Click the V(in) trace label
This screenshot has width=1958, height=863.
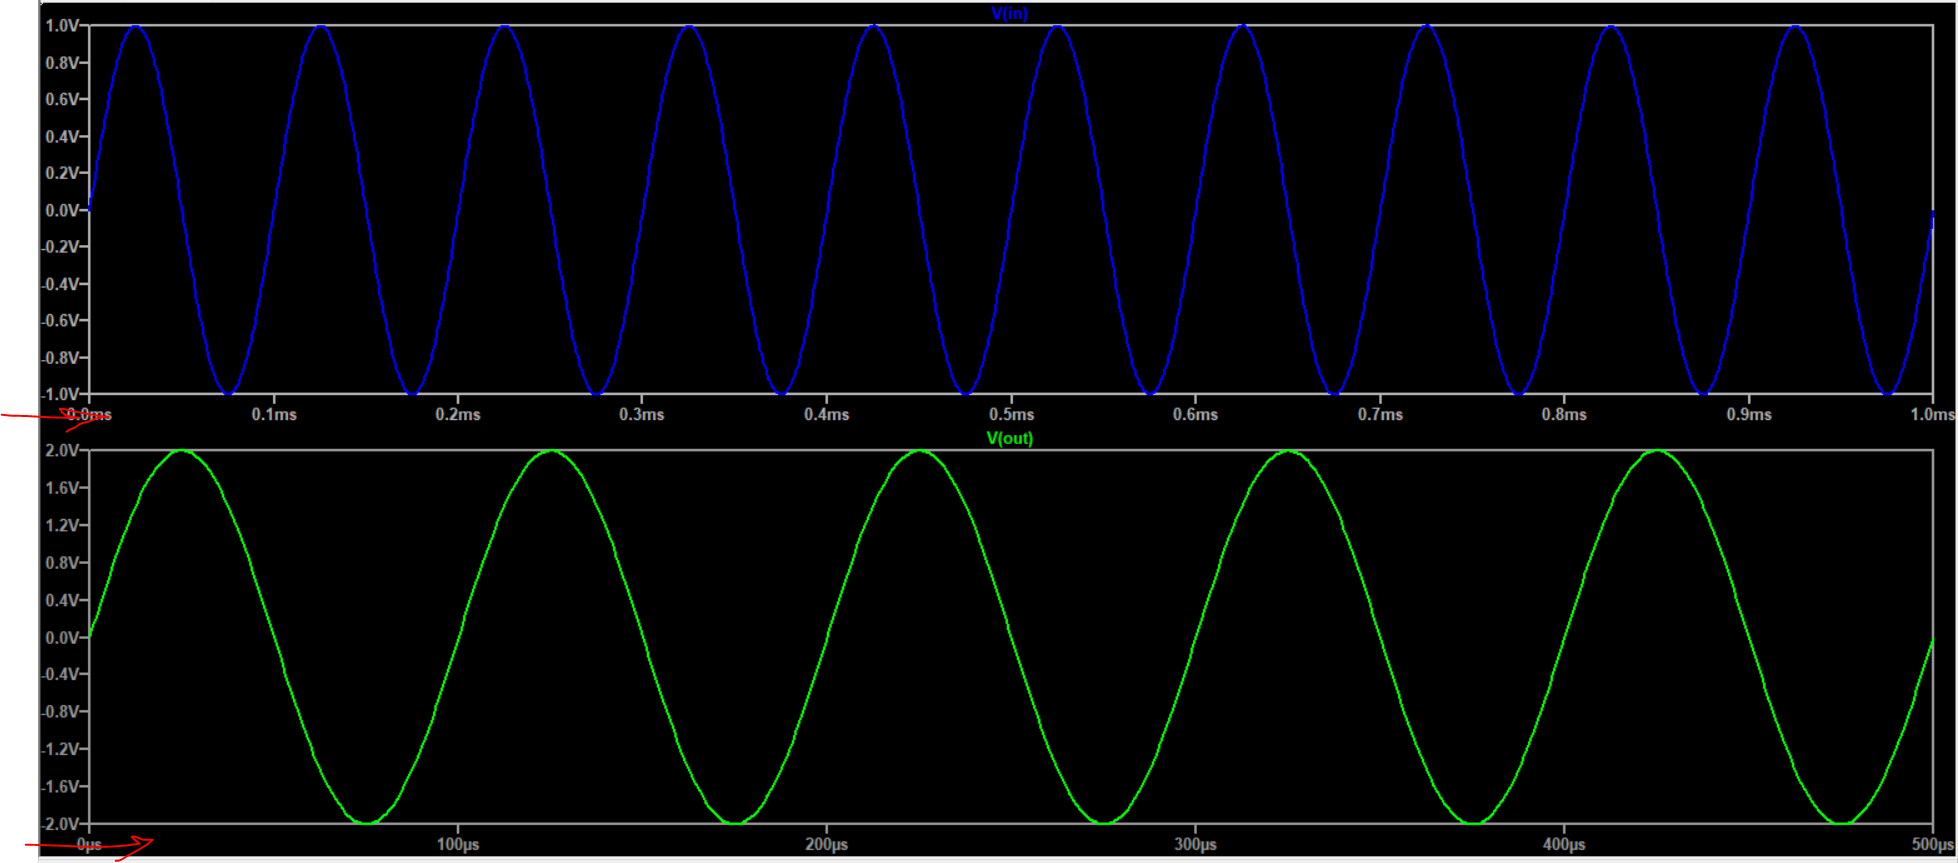(1009, 13)
